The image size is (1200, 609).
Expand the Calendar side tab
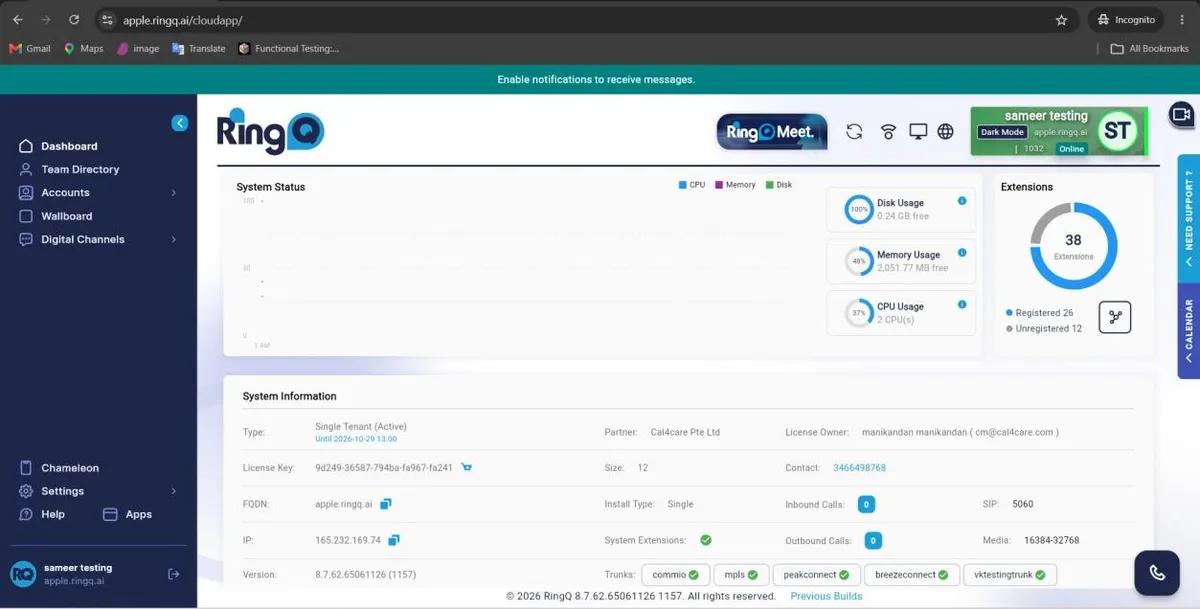(1189, 331)
